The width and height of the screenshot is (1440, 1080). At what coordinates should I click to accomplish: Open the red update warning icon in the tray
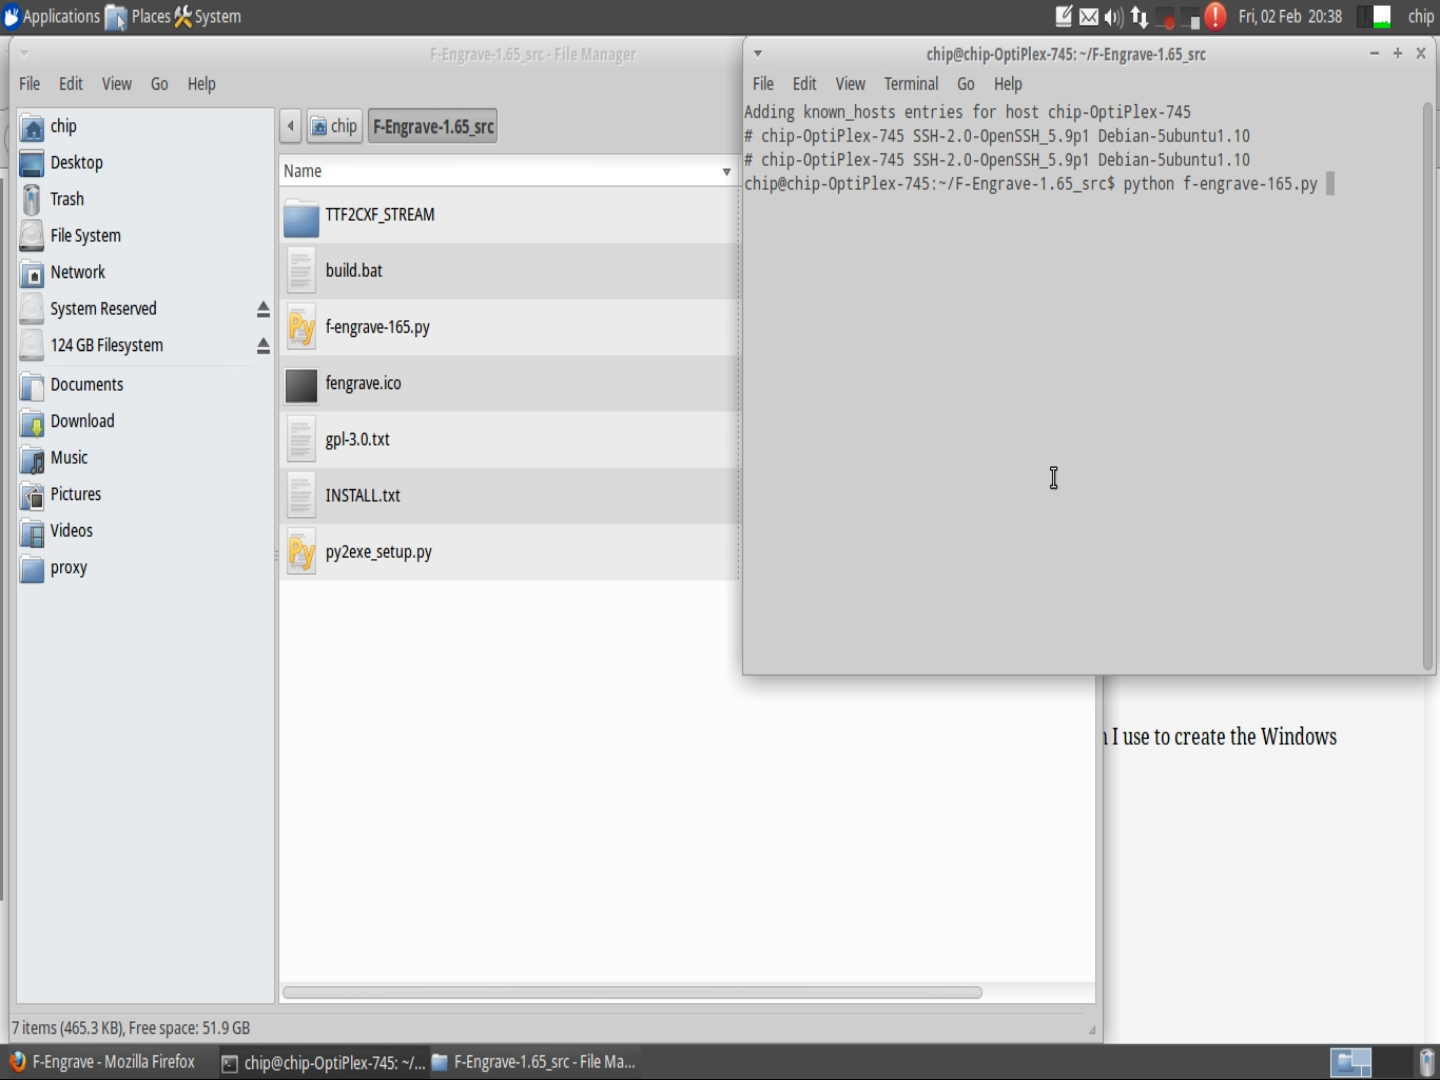click(1214, 16)
